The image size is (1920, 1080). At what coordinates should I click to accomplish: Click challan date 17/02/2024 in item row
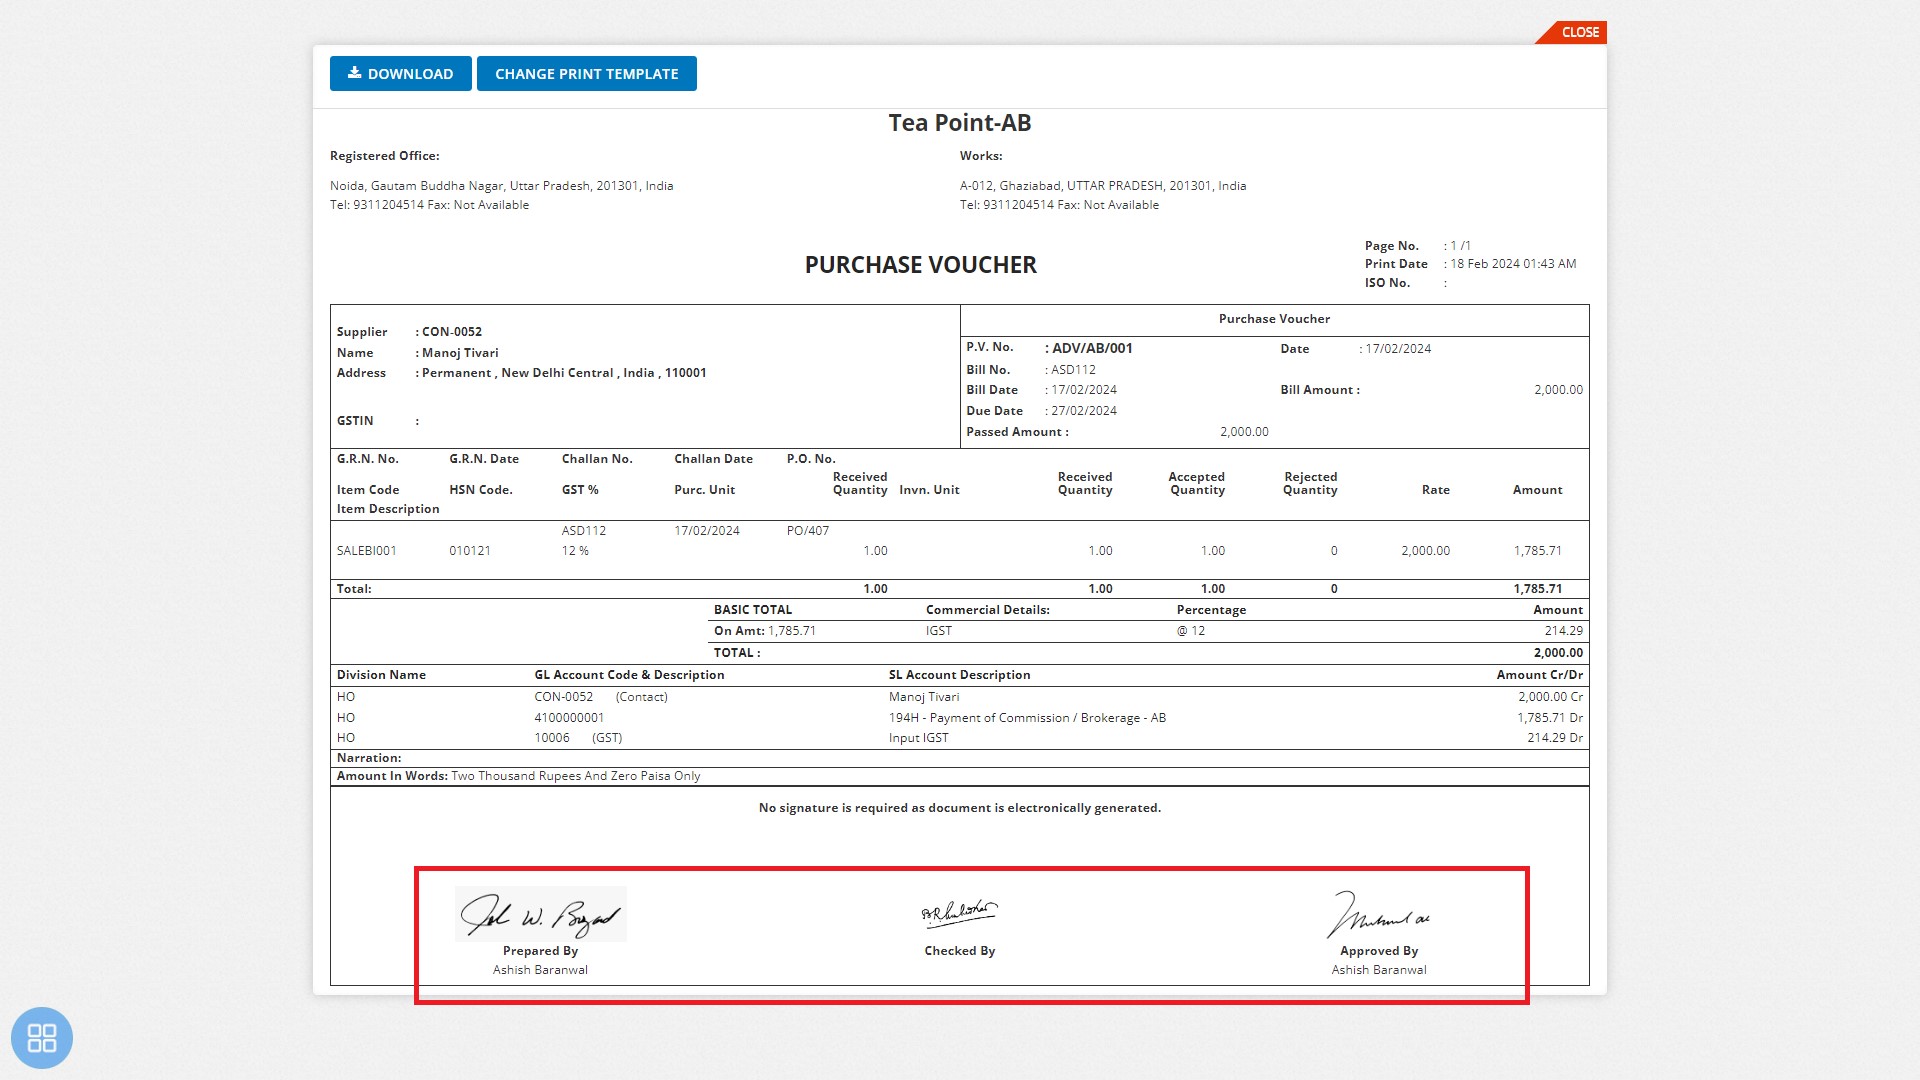(x=707, y=531)
